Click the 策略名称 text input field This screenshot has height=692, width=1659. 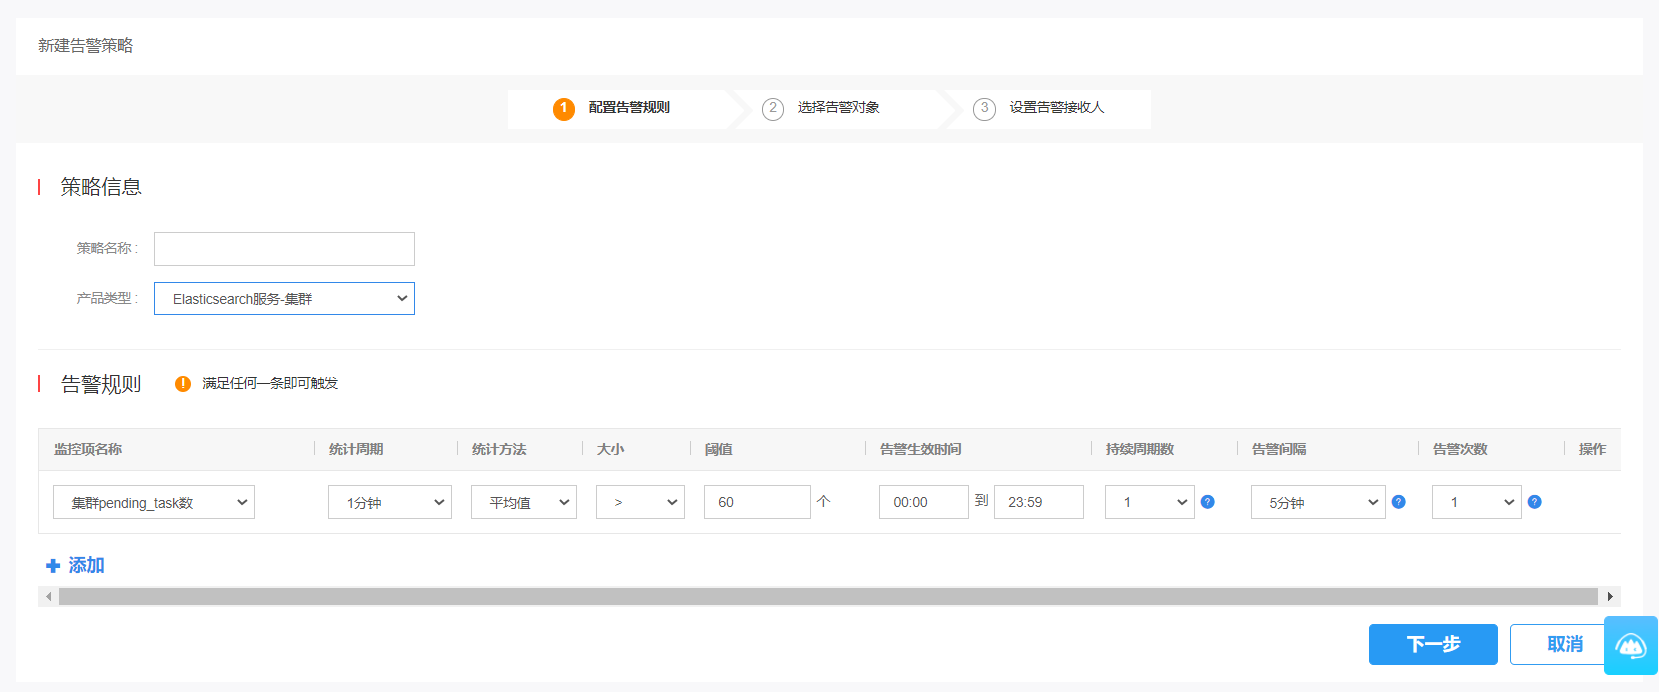(x=284, y=249)
